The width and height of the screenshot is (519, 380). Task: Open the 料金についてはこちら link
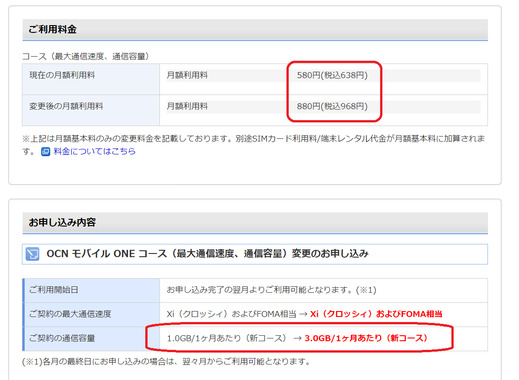click(94, 151)
